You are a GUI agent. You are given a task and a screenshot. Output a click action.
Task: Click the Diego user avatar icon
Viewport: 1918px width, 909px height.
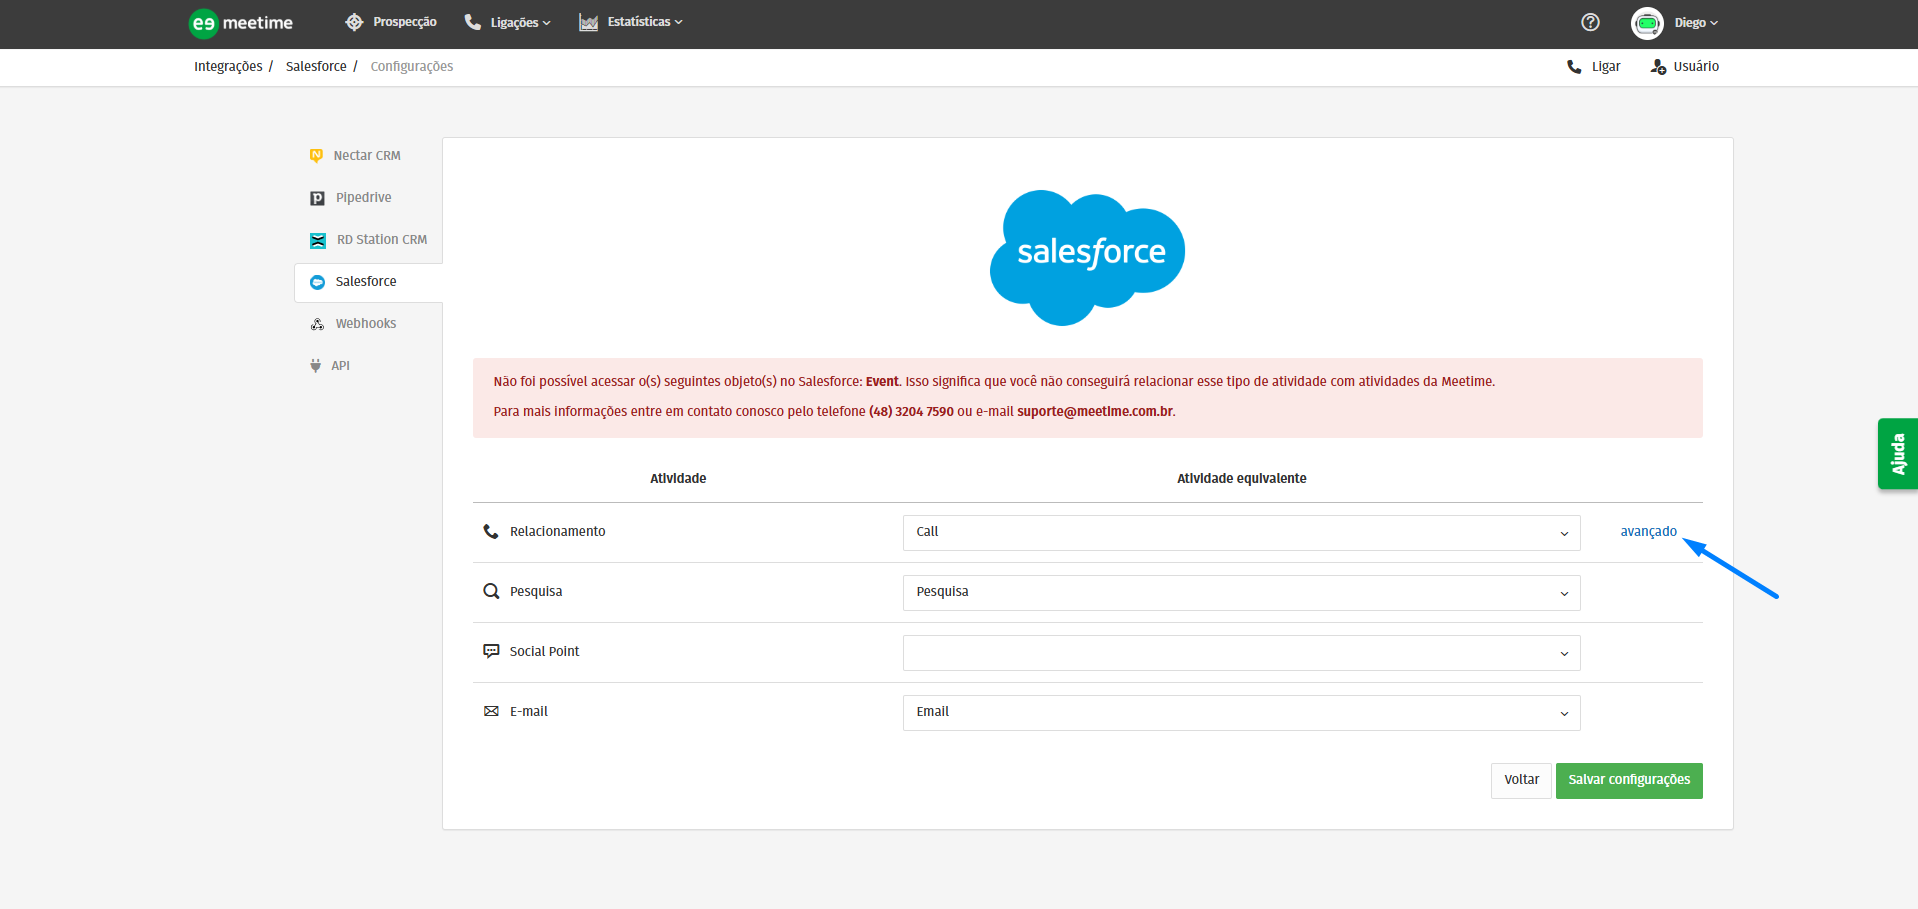pyautogui.click(x=1646, y=23)
